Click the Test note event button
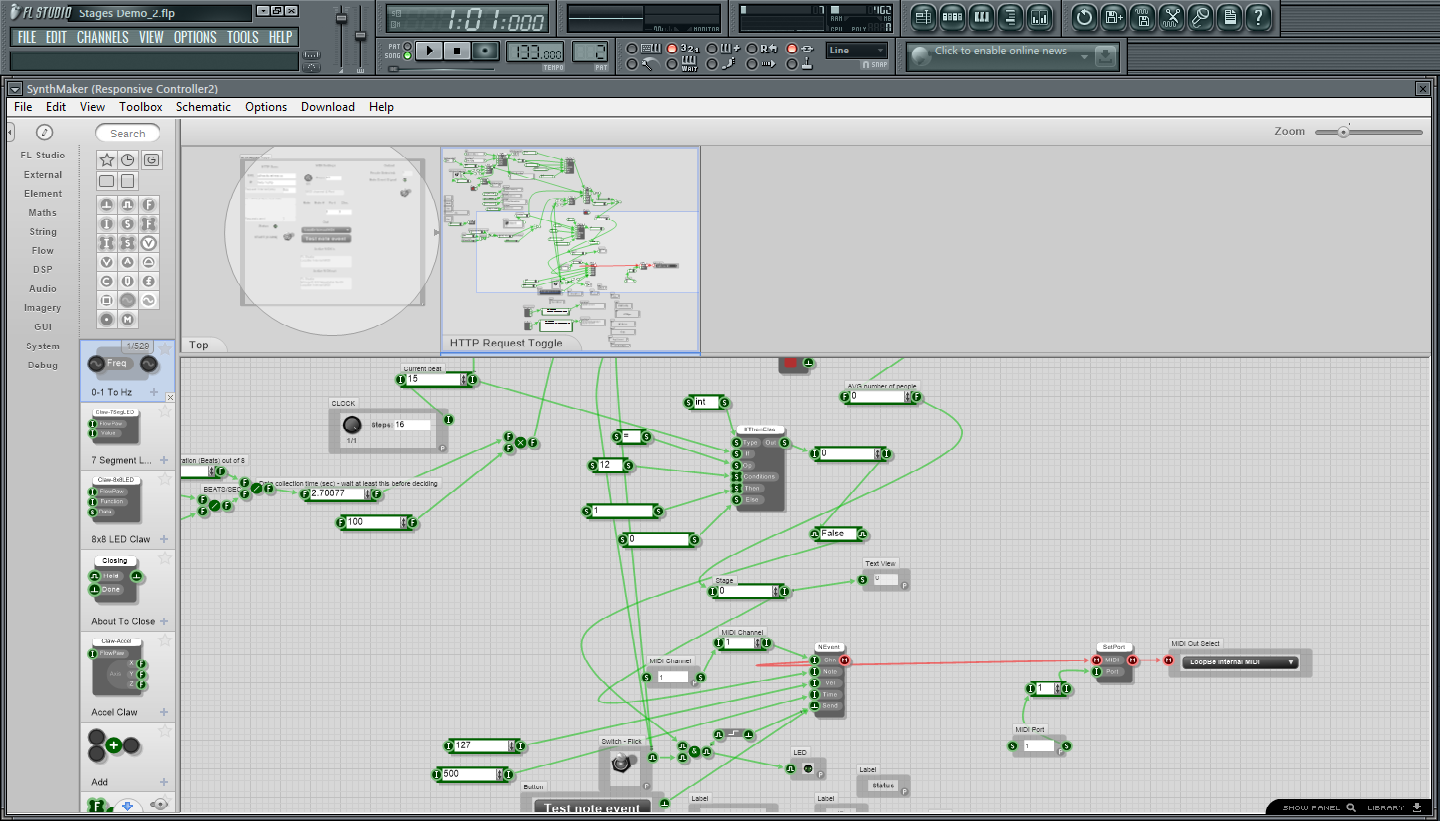1440x821 pixels. [592, 807]
